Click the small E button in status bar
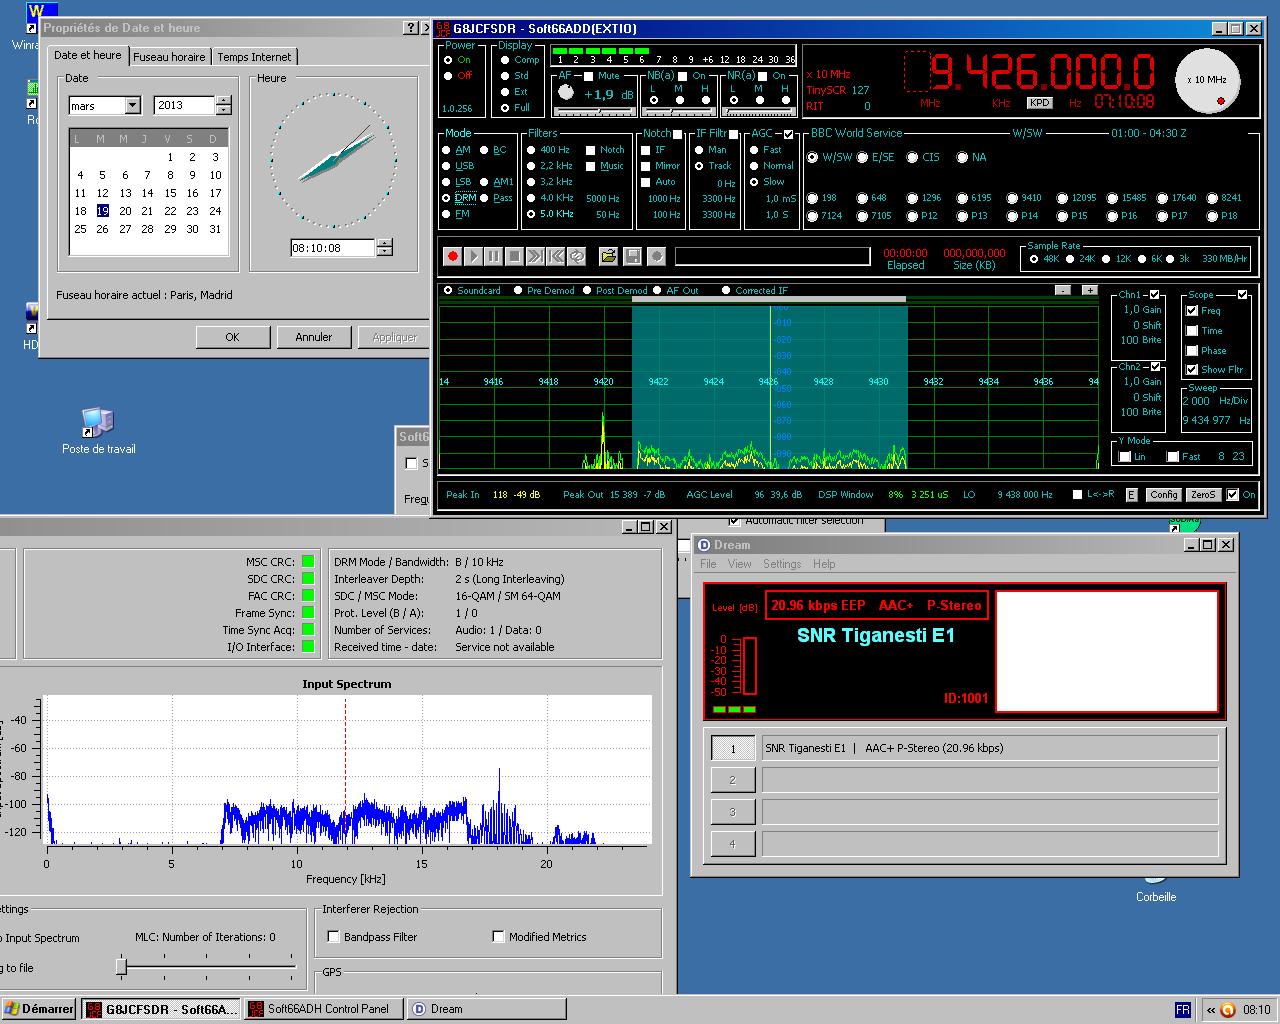 point(1132,495)
